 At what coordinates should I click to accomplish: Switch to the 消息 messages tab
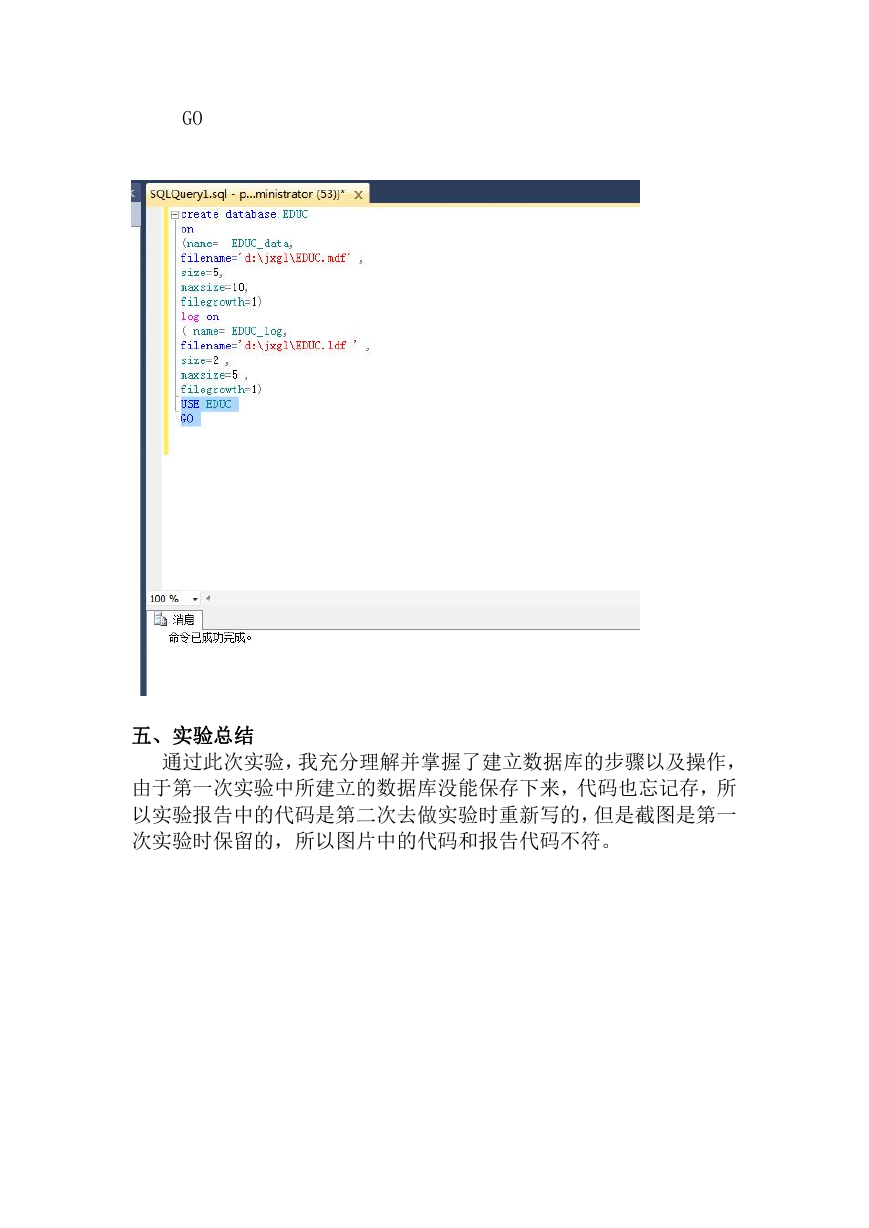click(x=176, y=620)
